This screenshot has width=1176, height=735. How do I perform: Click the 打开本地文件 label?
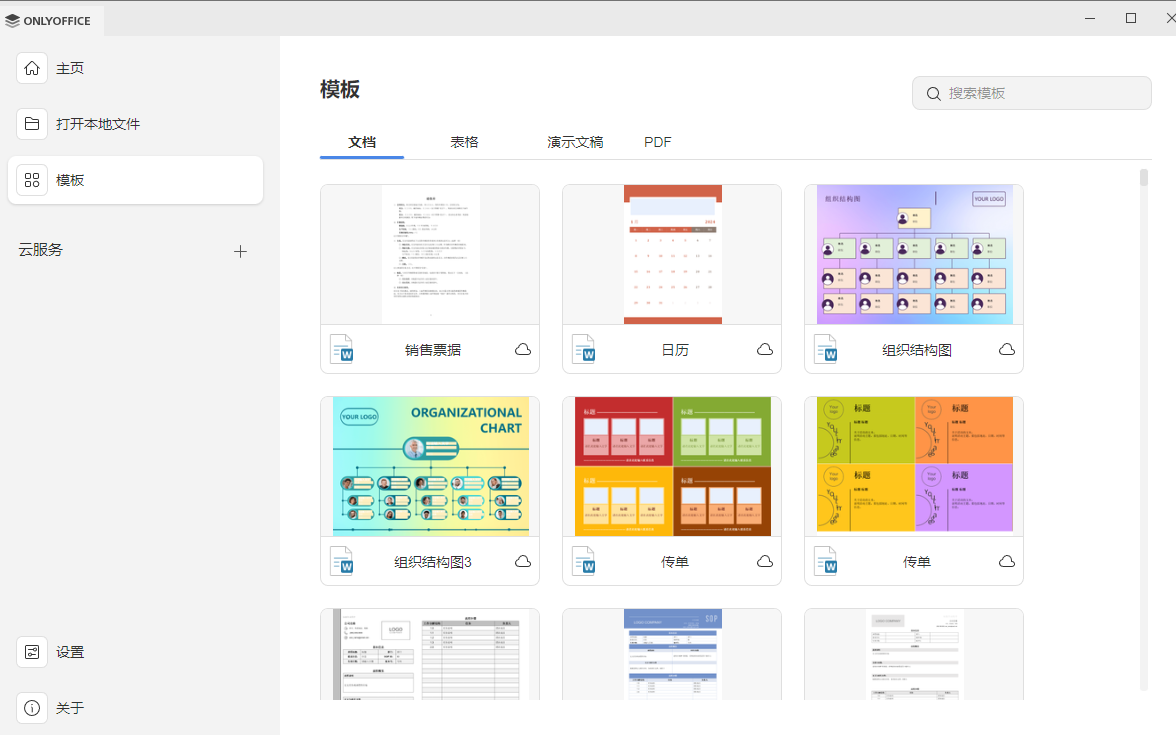tap(98, 124)
